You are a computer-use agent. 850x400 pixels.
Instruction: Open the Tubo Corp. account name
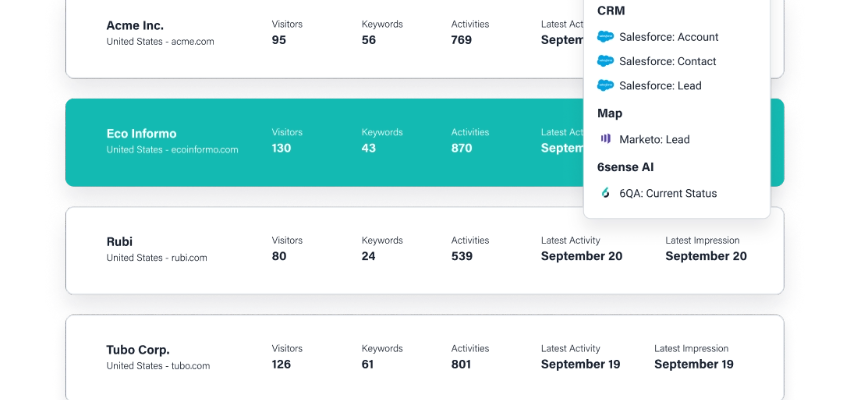click(138, 350)
